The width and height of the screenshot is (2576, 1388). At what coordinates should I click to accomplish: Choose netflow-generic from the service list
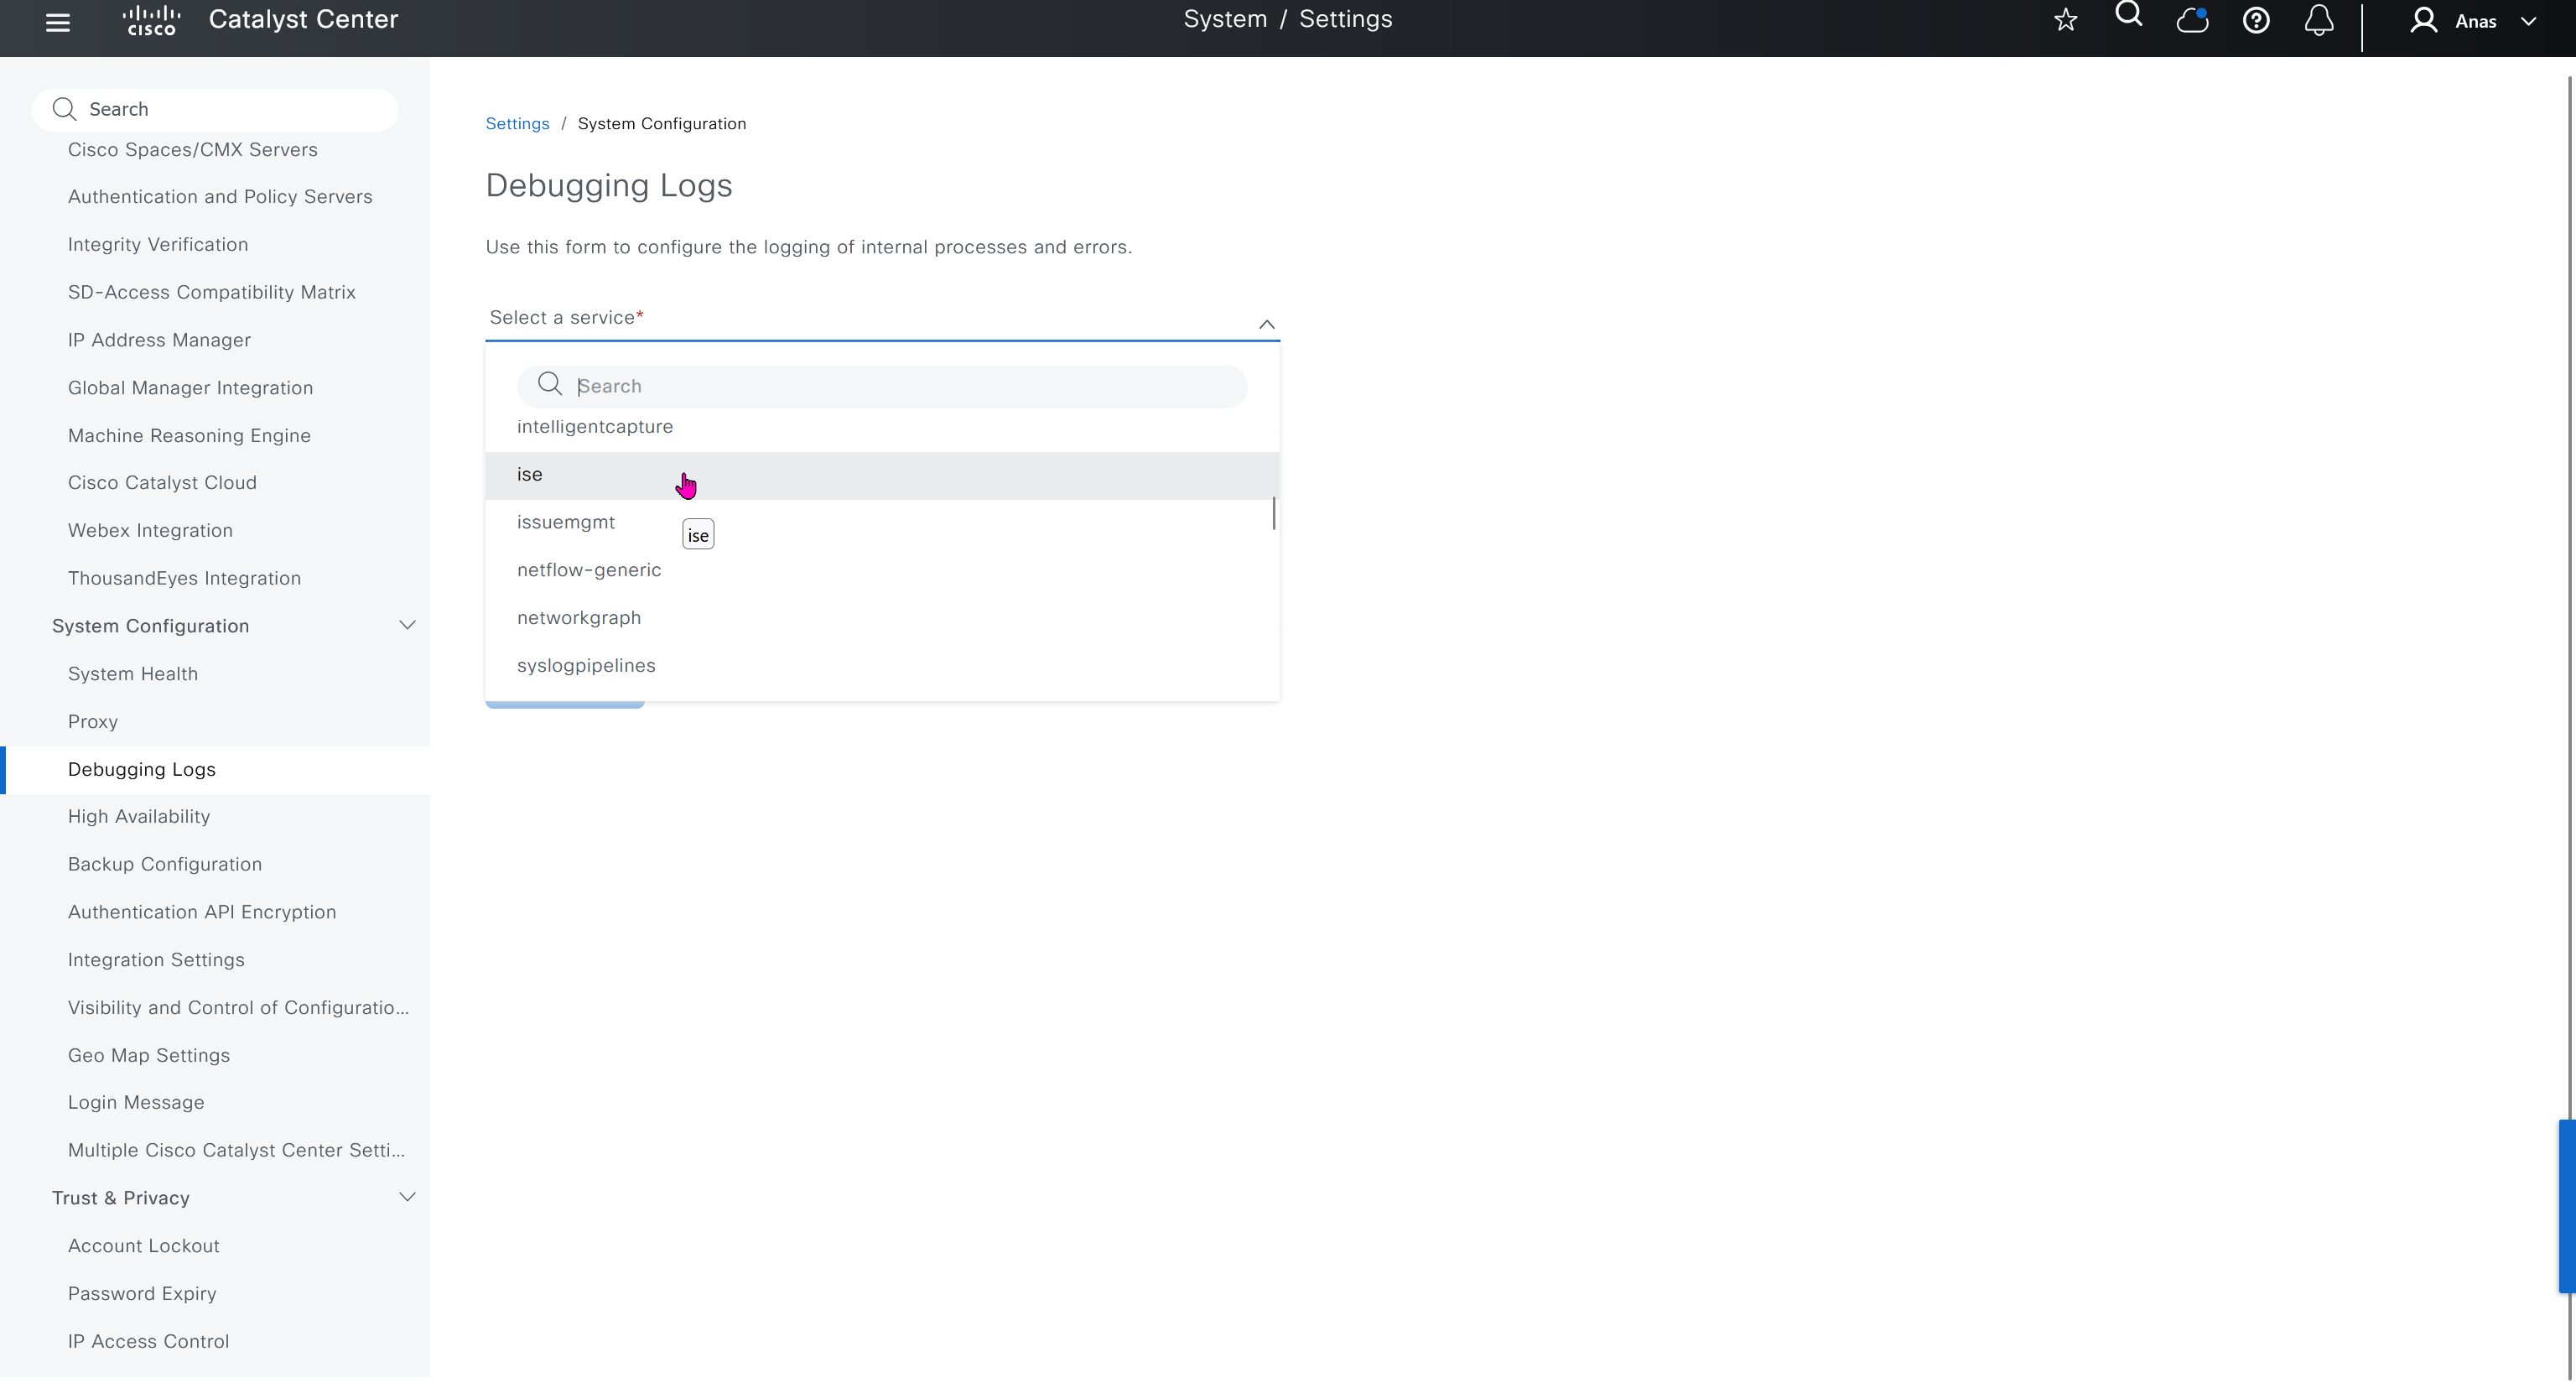coord(589,570)
